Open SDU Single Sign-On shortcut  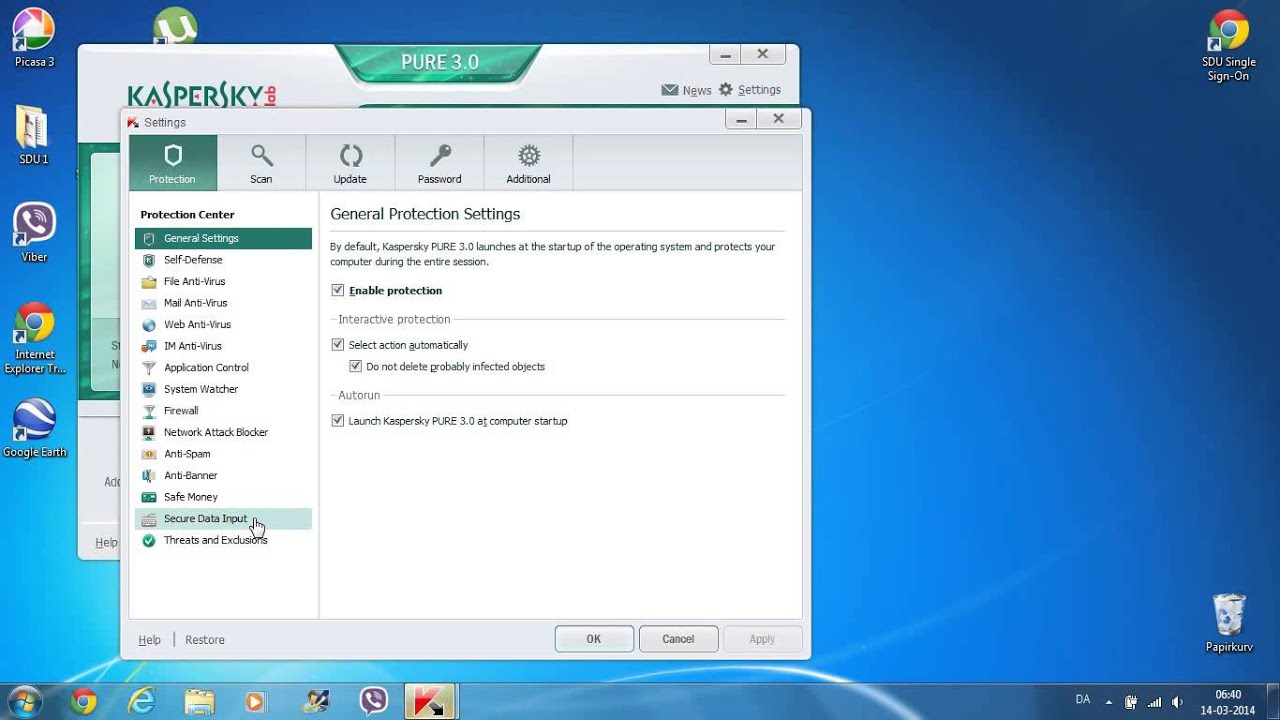1228,46
